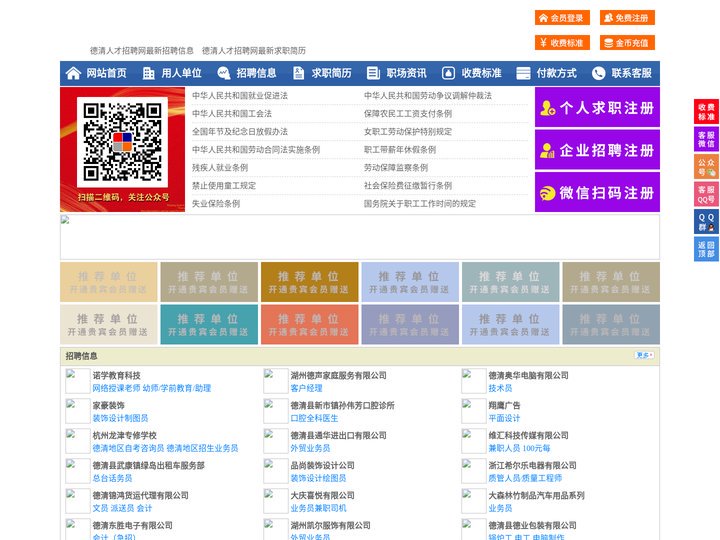
Task: Click the 免费注册 button
Action: (627, 18)
